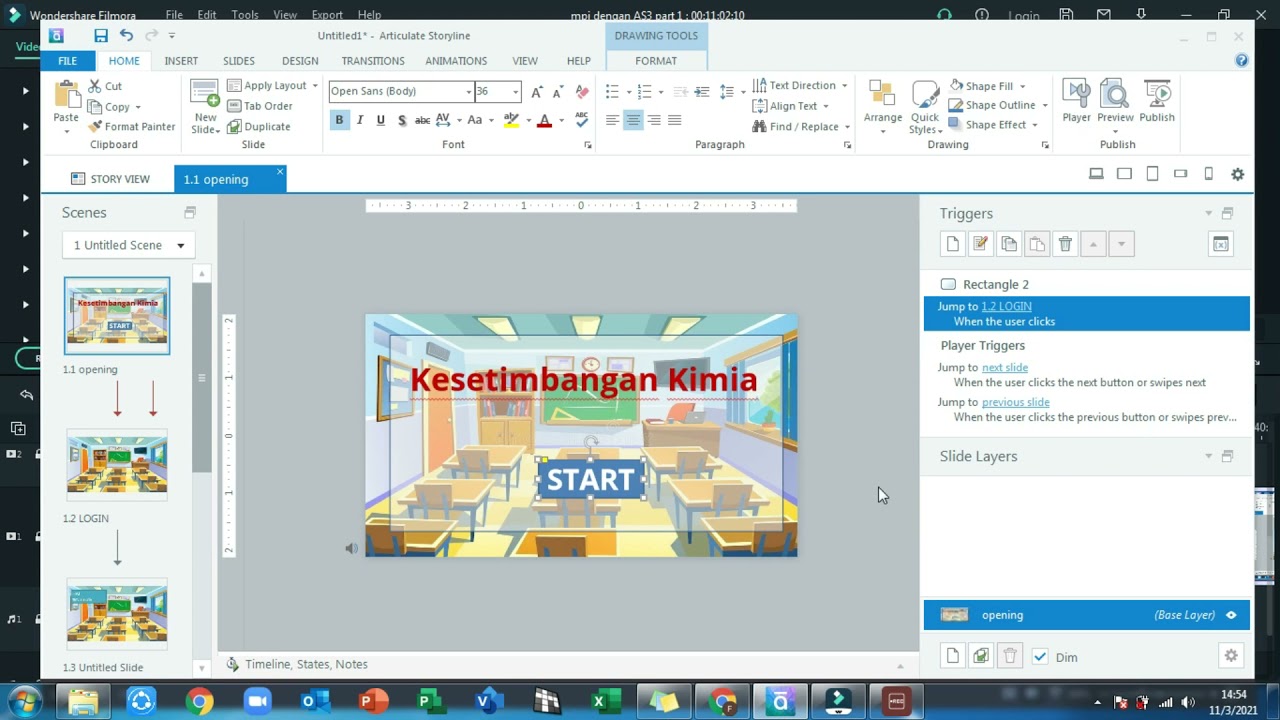This screenshot has height=720, width=1280.
Task: Duplicate the selected slide layer
Action: pyautogui.click(x=981, y=656)
